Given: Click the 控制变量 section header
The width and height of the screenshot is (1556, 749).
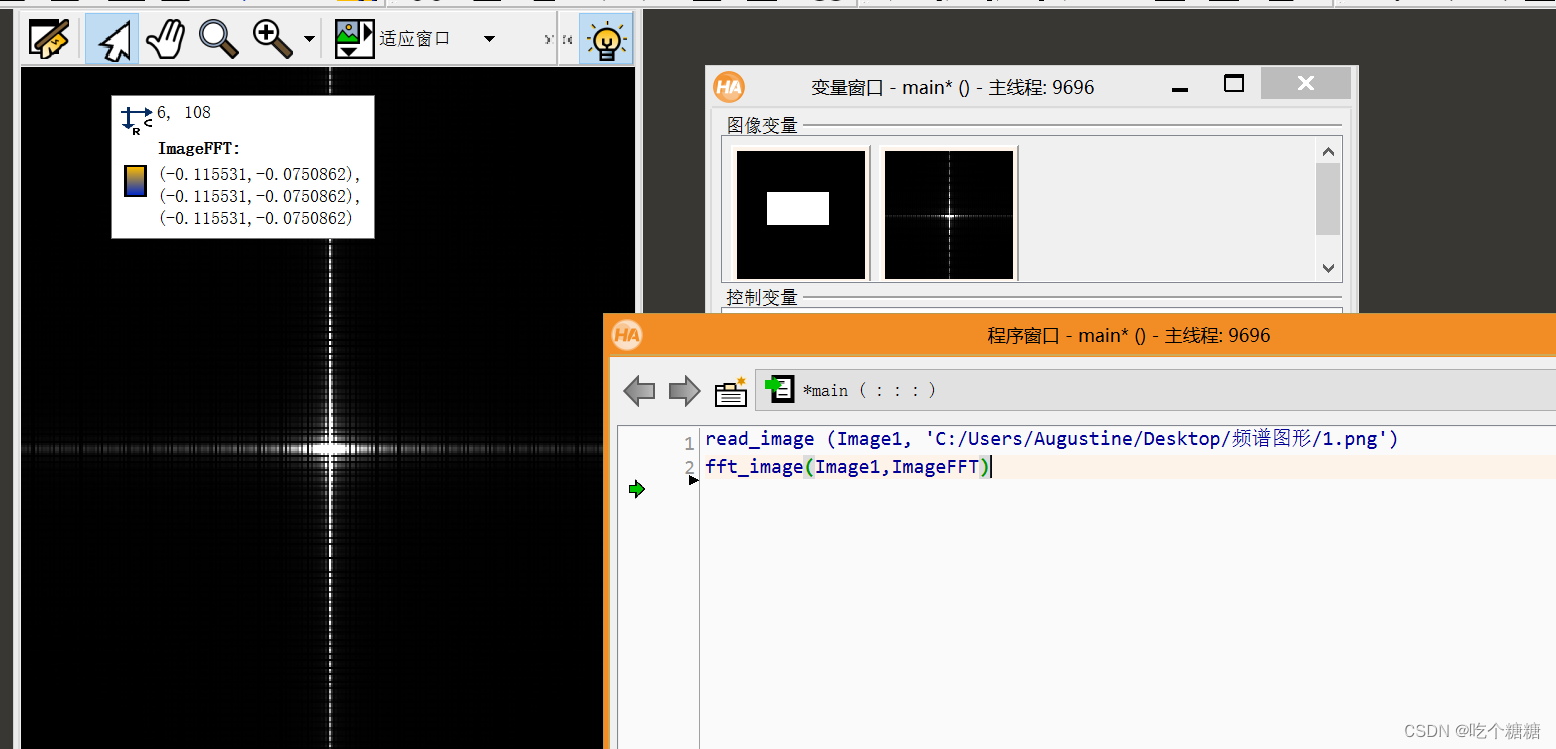Looking at the screenshot, I should 762,297.
